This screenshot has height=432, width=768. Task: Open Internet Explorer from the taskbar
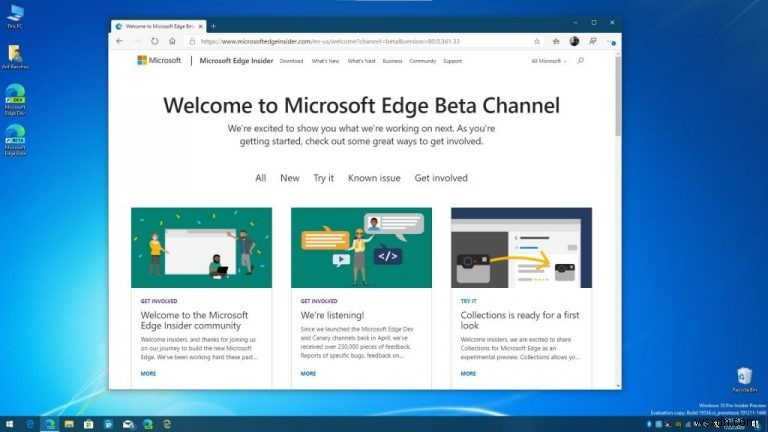168,424
